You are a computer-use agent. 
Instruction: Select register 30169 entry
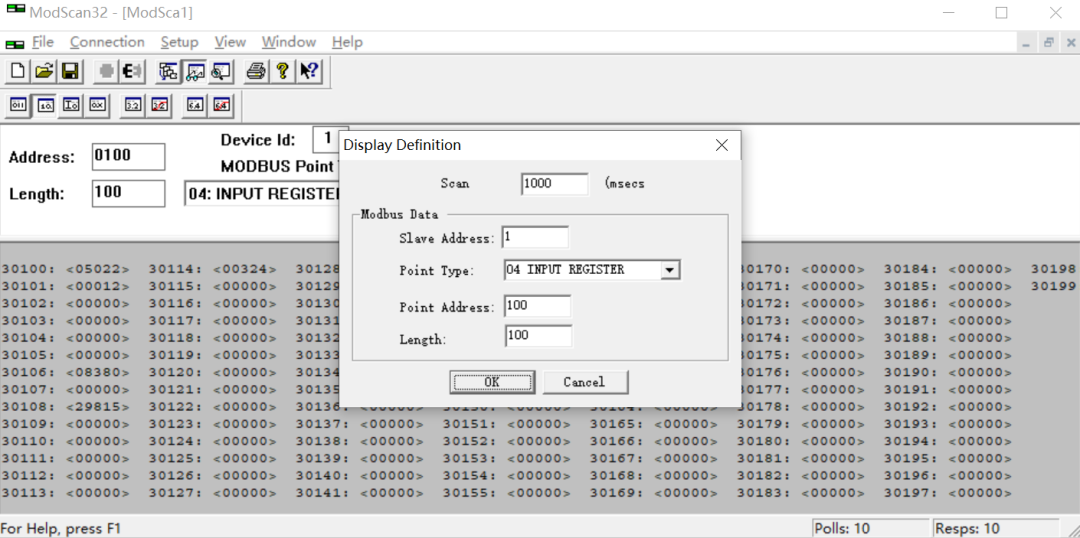point(654,493)
